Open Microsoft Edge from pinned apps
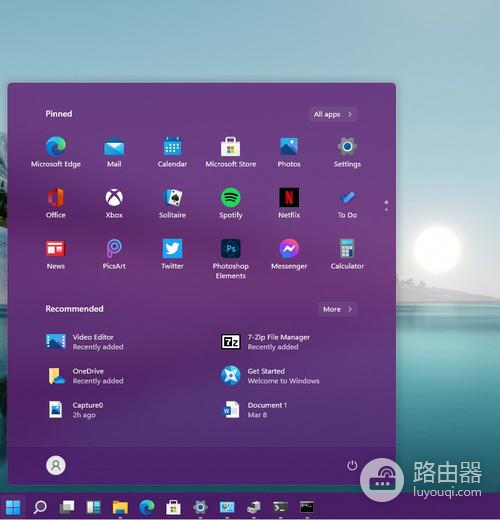 click(x=56, y=152)
